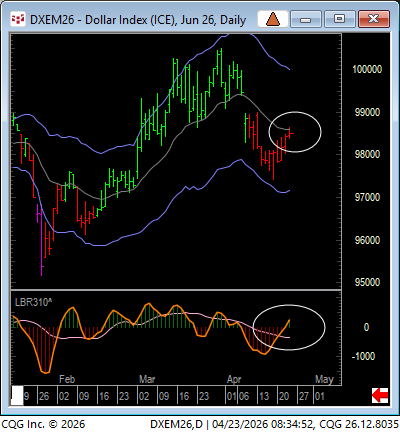This screenshot has width=400, height=432.
Task: Click date 13 on the time axis
Action: 264,396
